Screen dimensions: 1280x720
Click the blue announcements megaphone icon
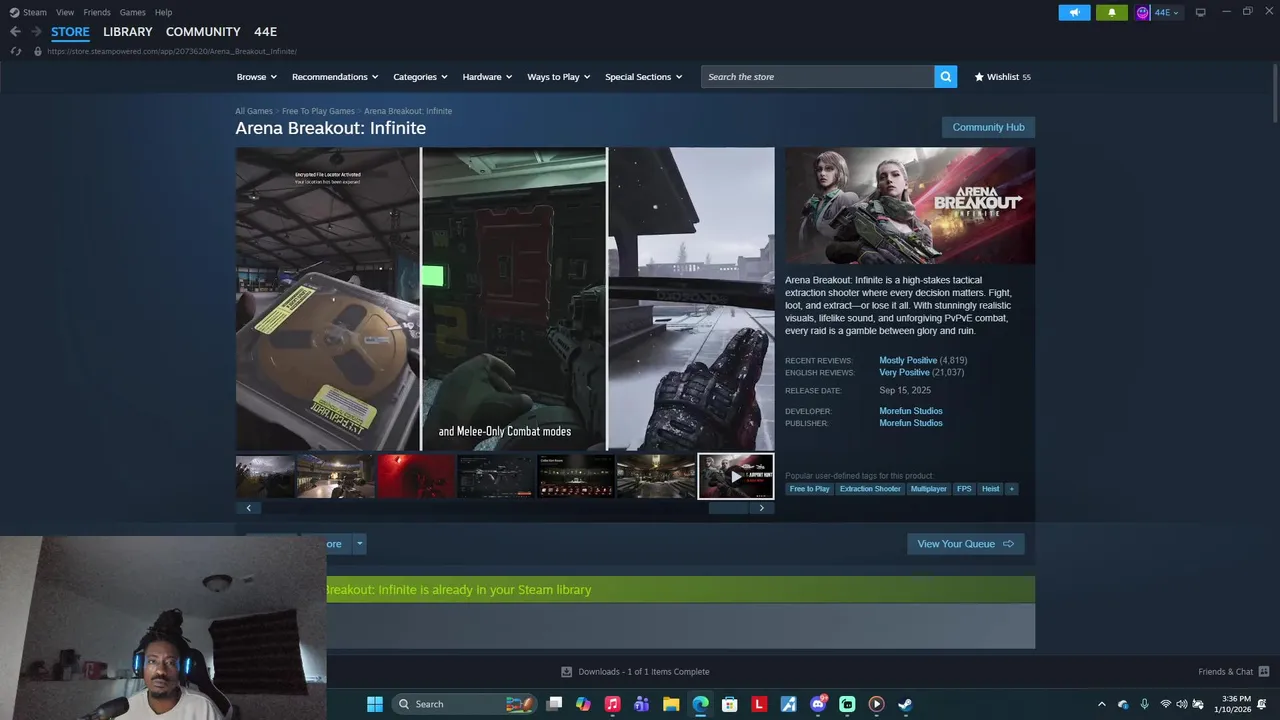pos(1075,12)
